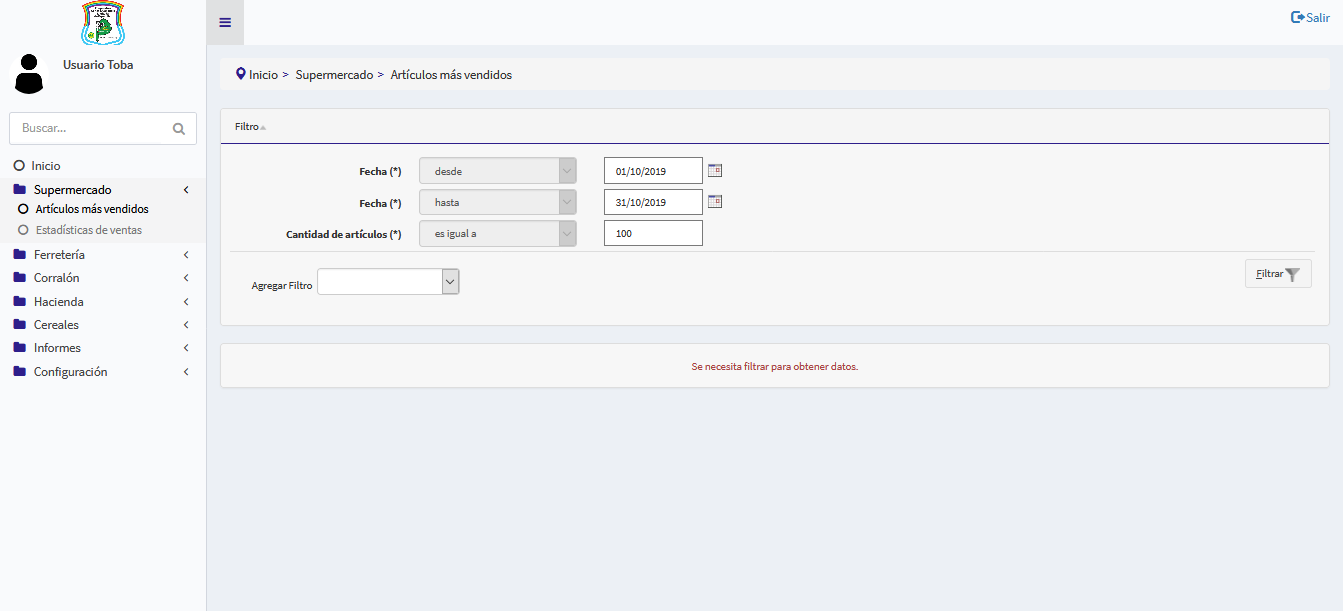1343x611 pixels.
Task: Click the search magnifier icon in sidebar
Action: click(179, 129)
